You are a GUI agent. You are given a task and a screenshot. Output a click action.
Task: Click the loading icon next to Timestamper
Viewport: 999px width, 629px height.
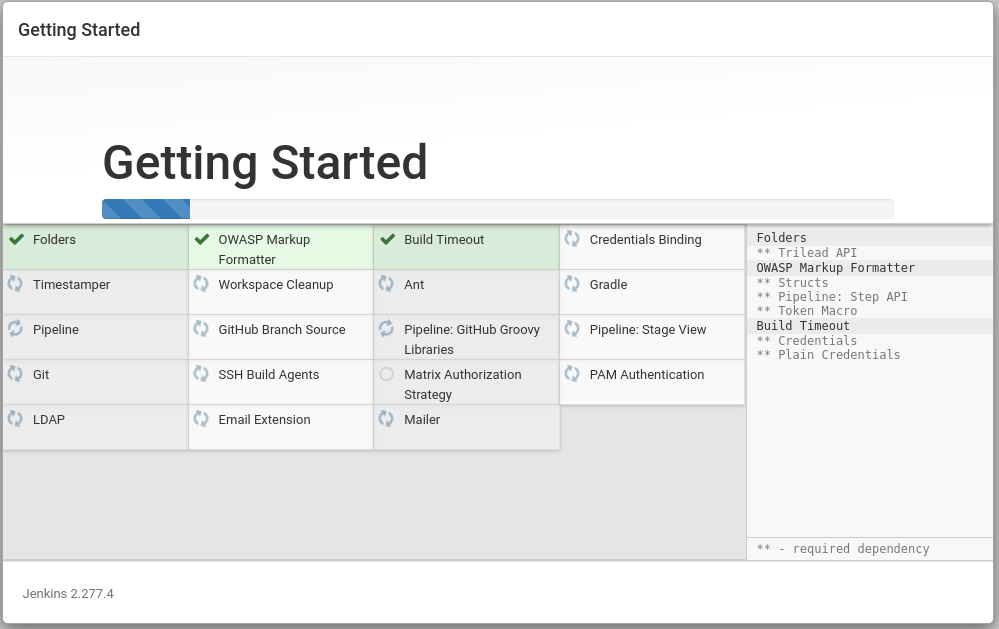[15, 284]
